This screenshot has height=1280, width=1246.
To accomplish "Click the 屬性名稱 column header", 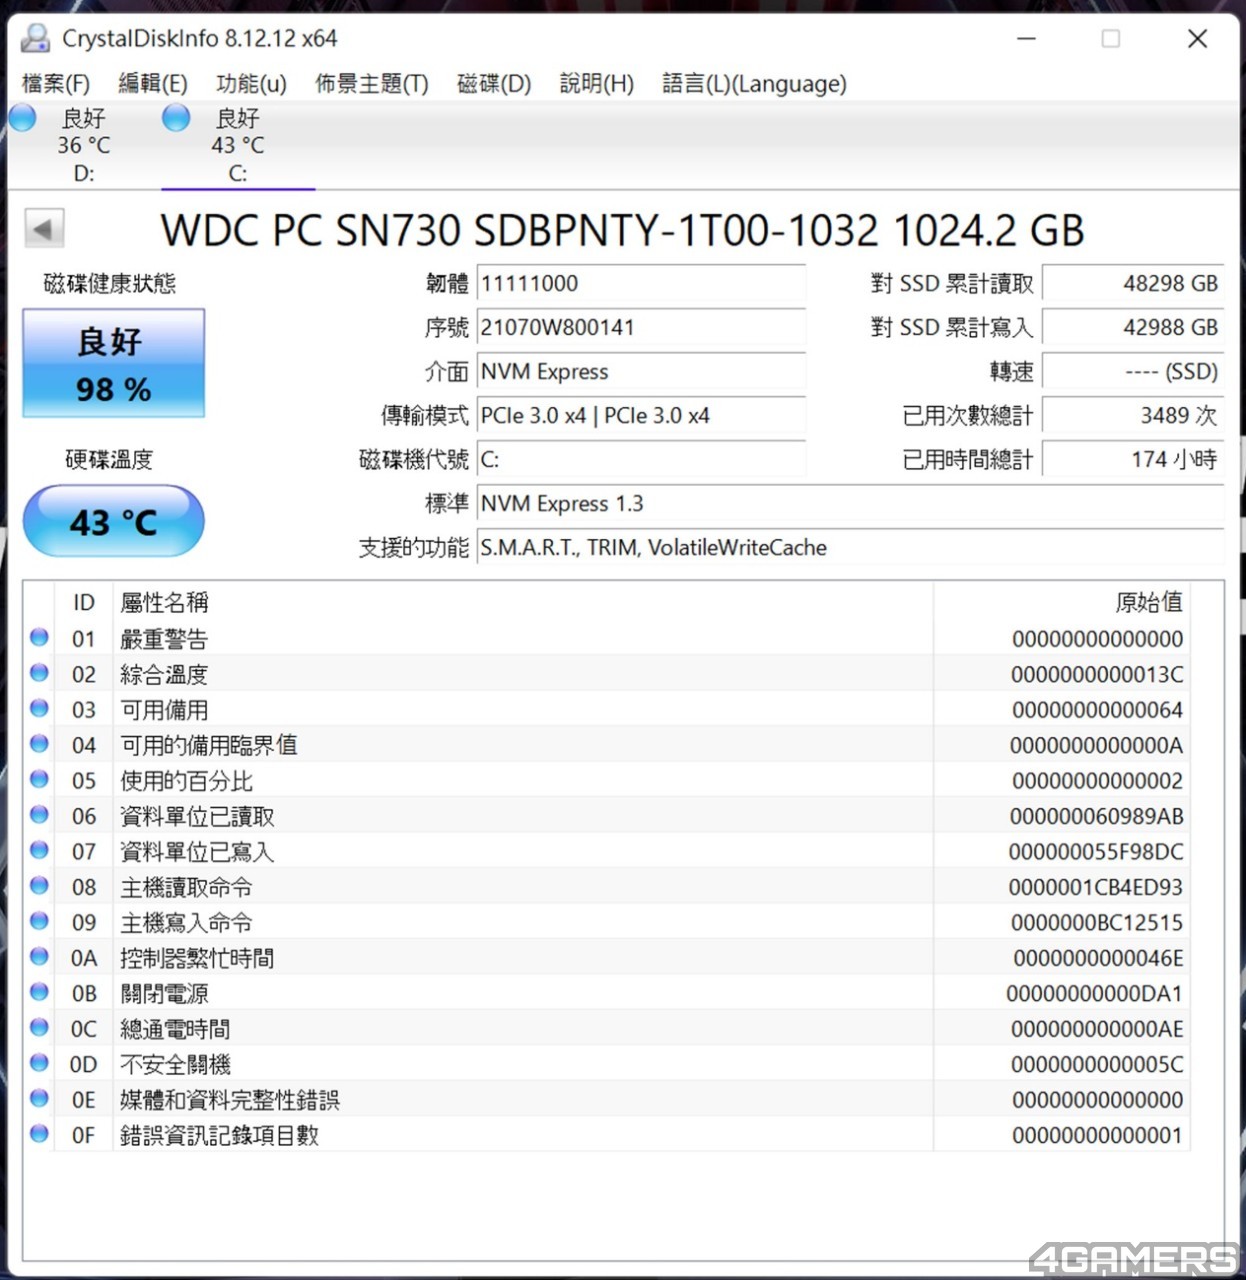I will tap(523, 602).
